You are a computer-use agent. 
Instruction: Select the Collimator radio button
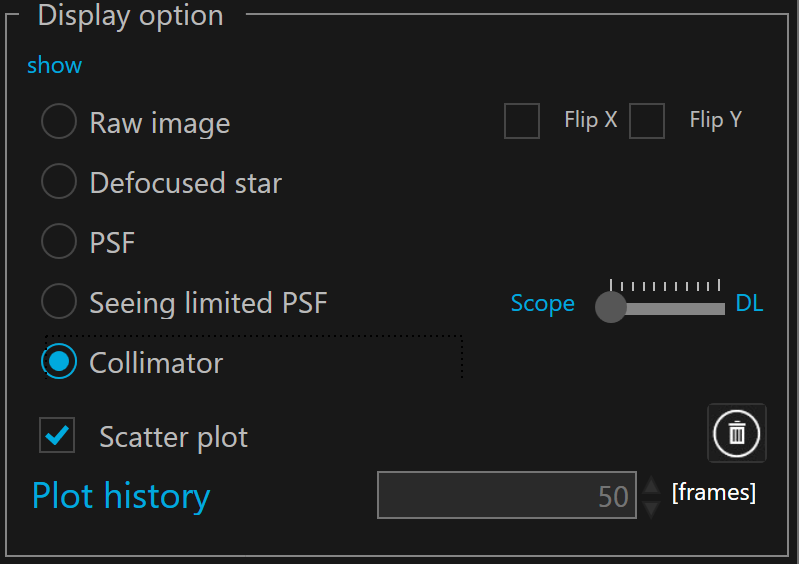point(59,361)
